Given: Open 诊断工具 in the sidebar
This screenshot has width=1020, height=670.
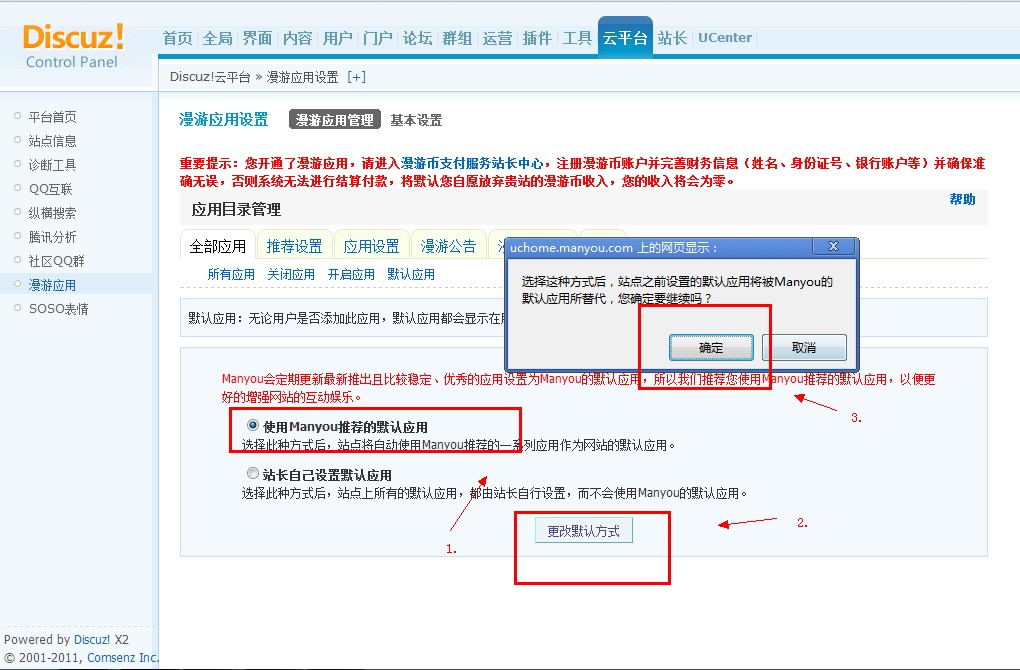Looking at the screenshot, I should click(x=53, y=165).
